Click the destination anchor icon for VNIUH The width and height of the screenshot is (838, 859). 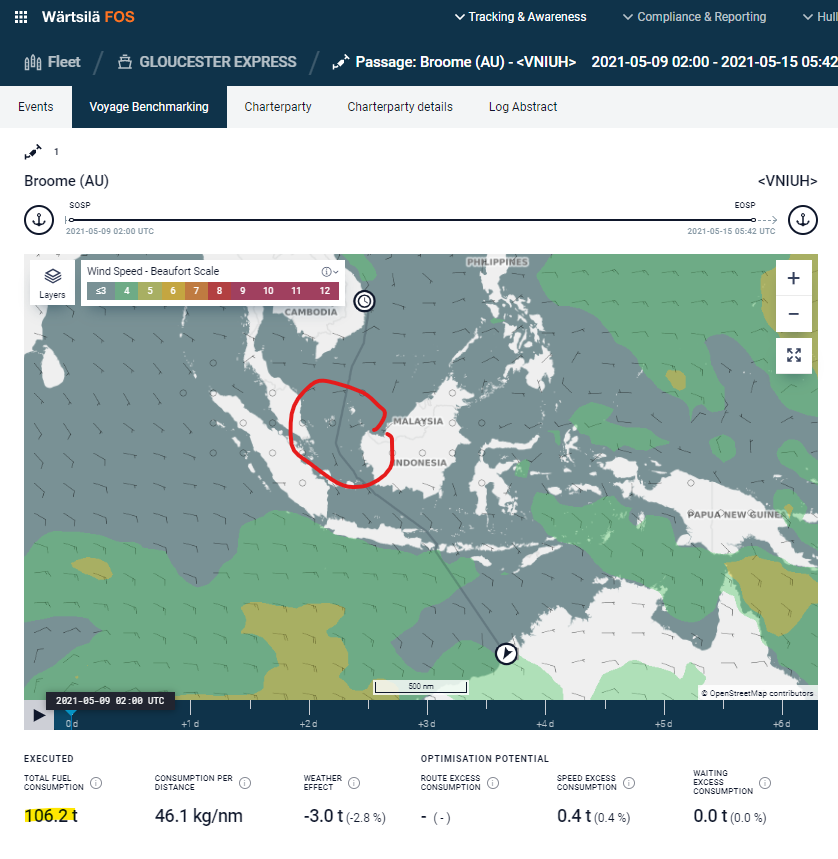point(803,220)
